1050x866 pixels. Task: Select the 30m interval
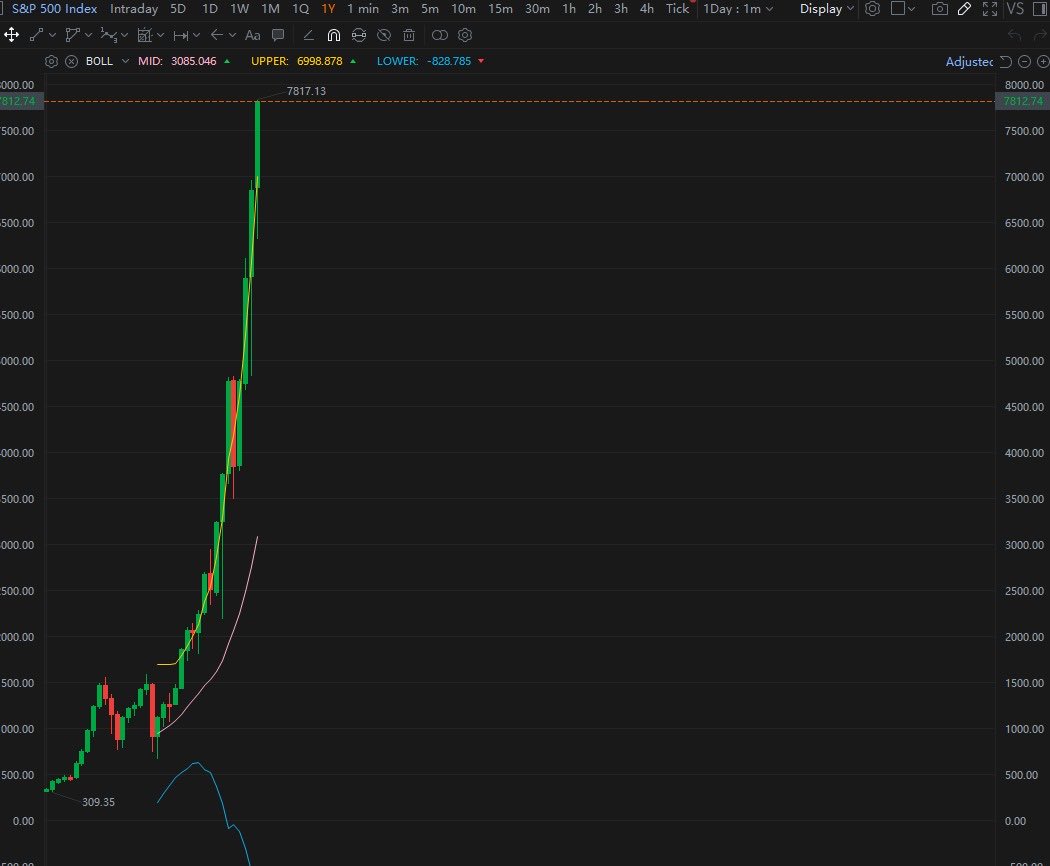coord(537,9)
